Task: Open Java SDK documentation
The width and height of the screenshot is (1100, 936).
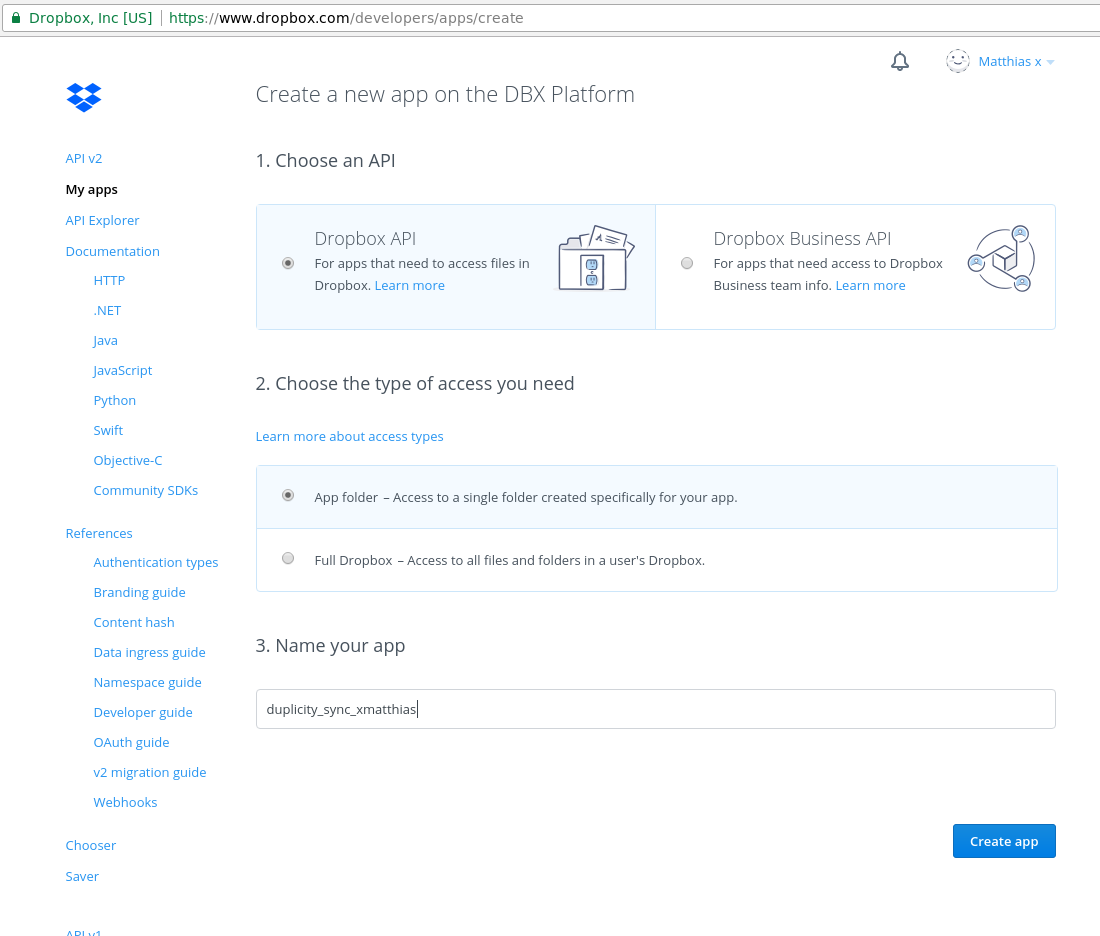Action: (105, 341)
